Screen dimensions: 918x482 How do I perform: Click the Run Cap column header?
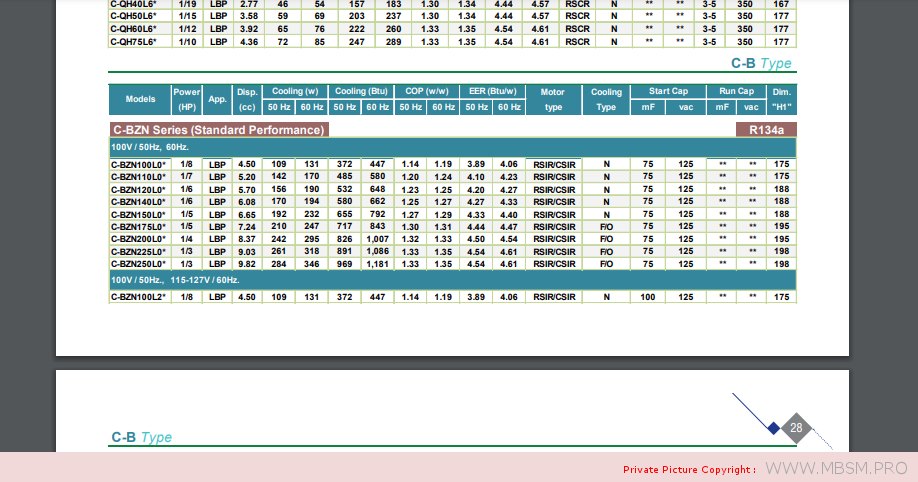(x=736, y=91)
